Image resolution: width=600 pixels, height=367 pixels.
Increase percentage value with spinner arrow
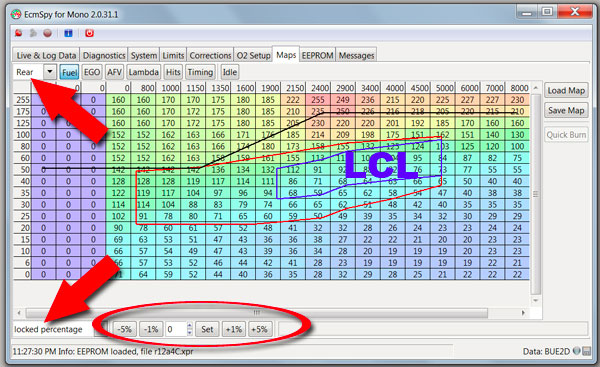coord(189,326)
